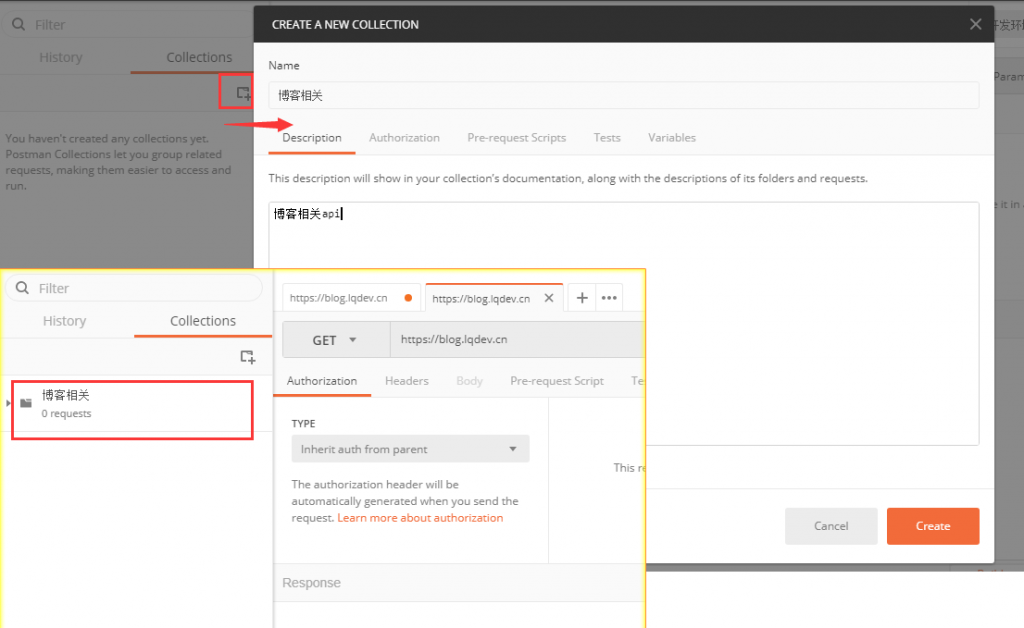Click the folder icon of 博客相关 collection
This screenshot has width=1024, height=628.
pyautogui.click(x=26, y=403)
